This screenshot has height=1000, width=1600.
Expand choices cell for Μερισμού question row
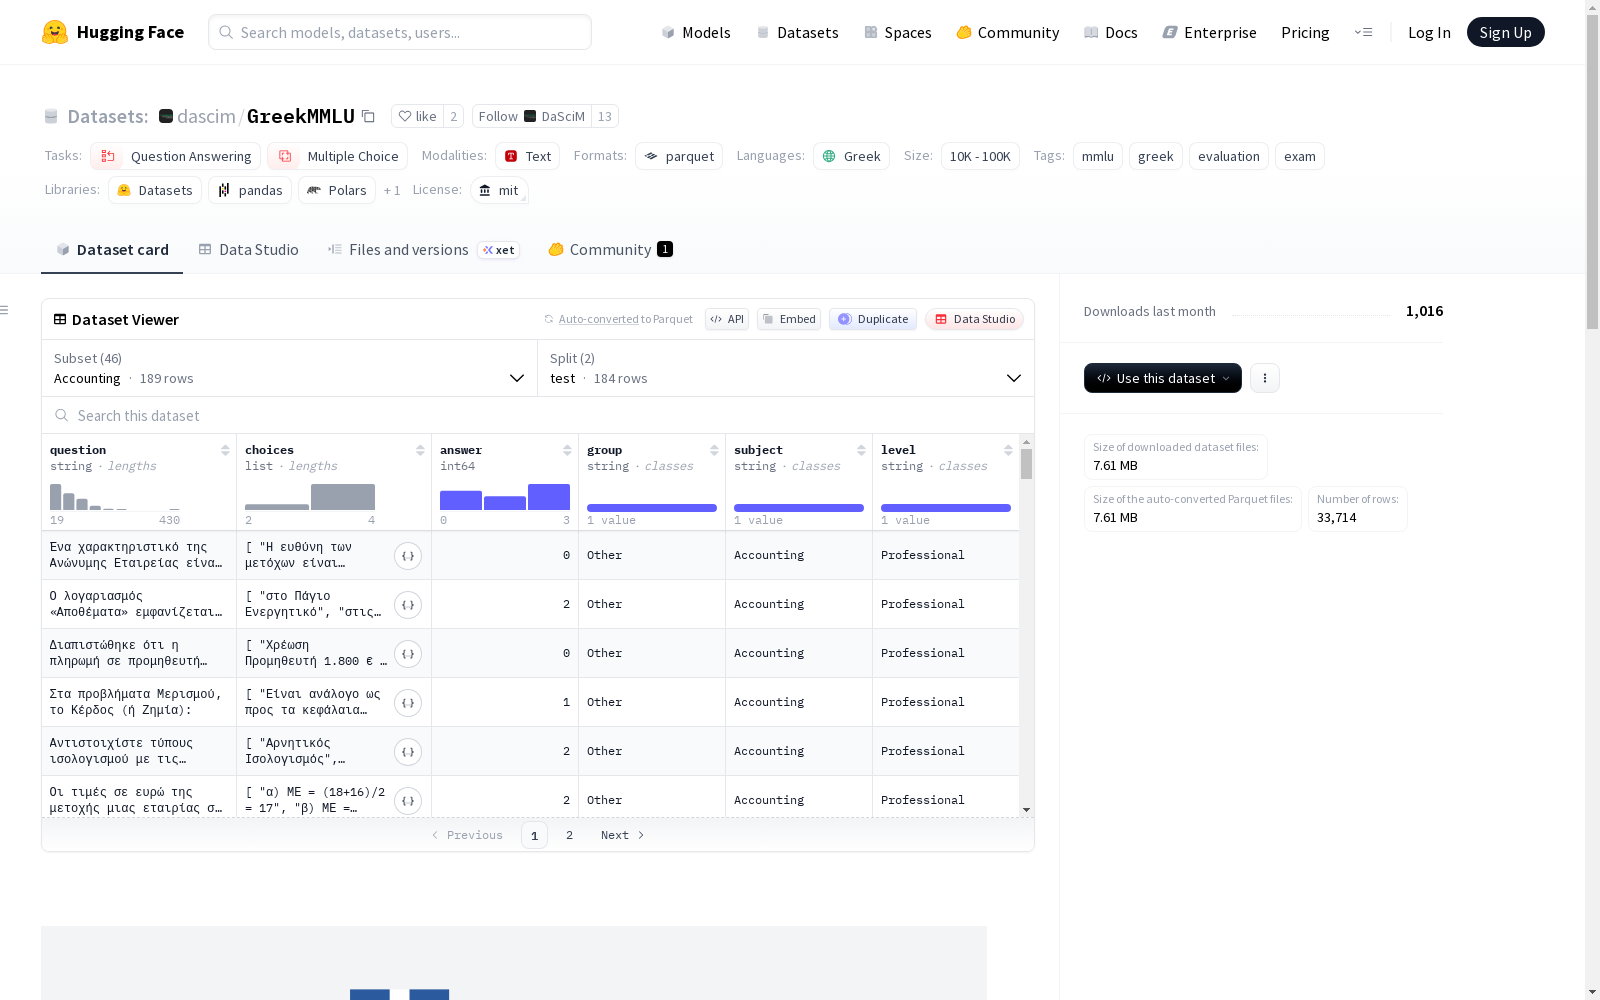tap(408, 703)
